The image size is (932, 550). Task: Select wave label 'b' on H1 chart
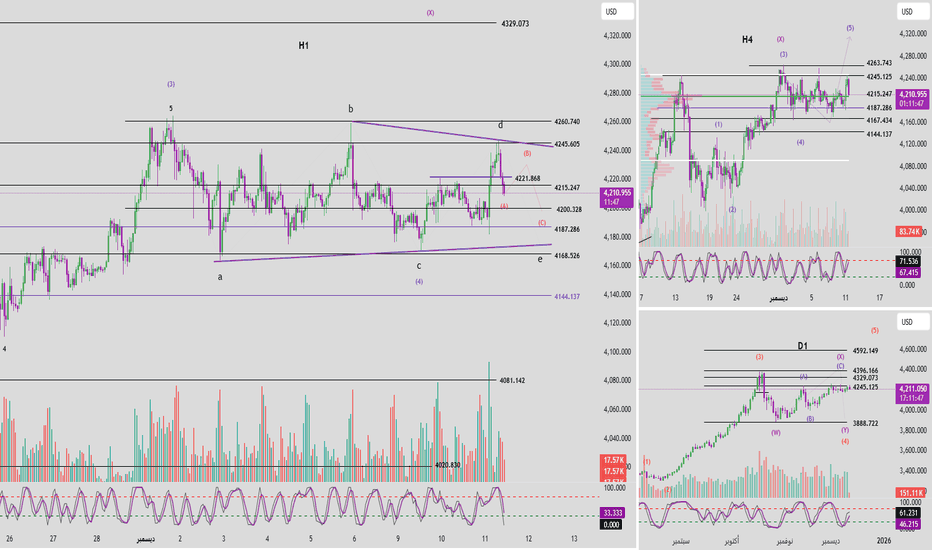click(x=351, y=108)
